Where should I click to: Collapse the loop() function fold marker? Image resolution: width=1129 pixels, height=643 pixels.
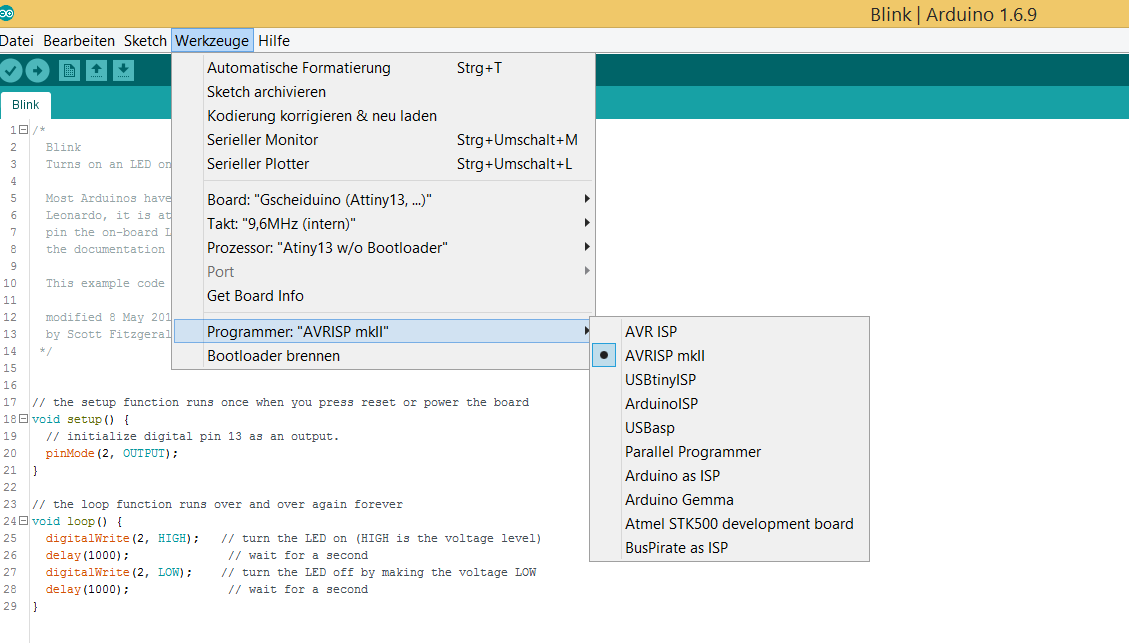23,521
